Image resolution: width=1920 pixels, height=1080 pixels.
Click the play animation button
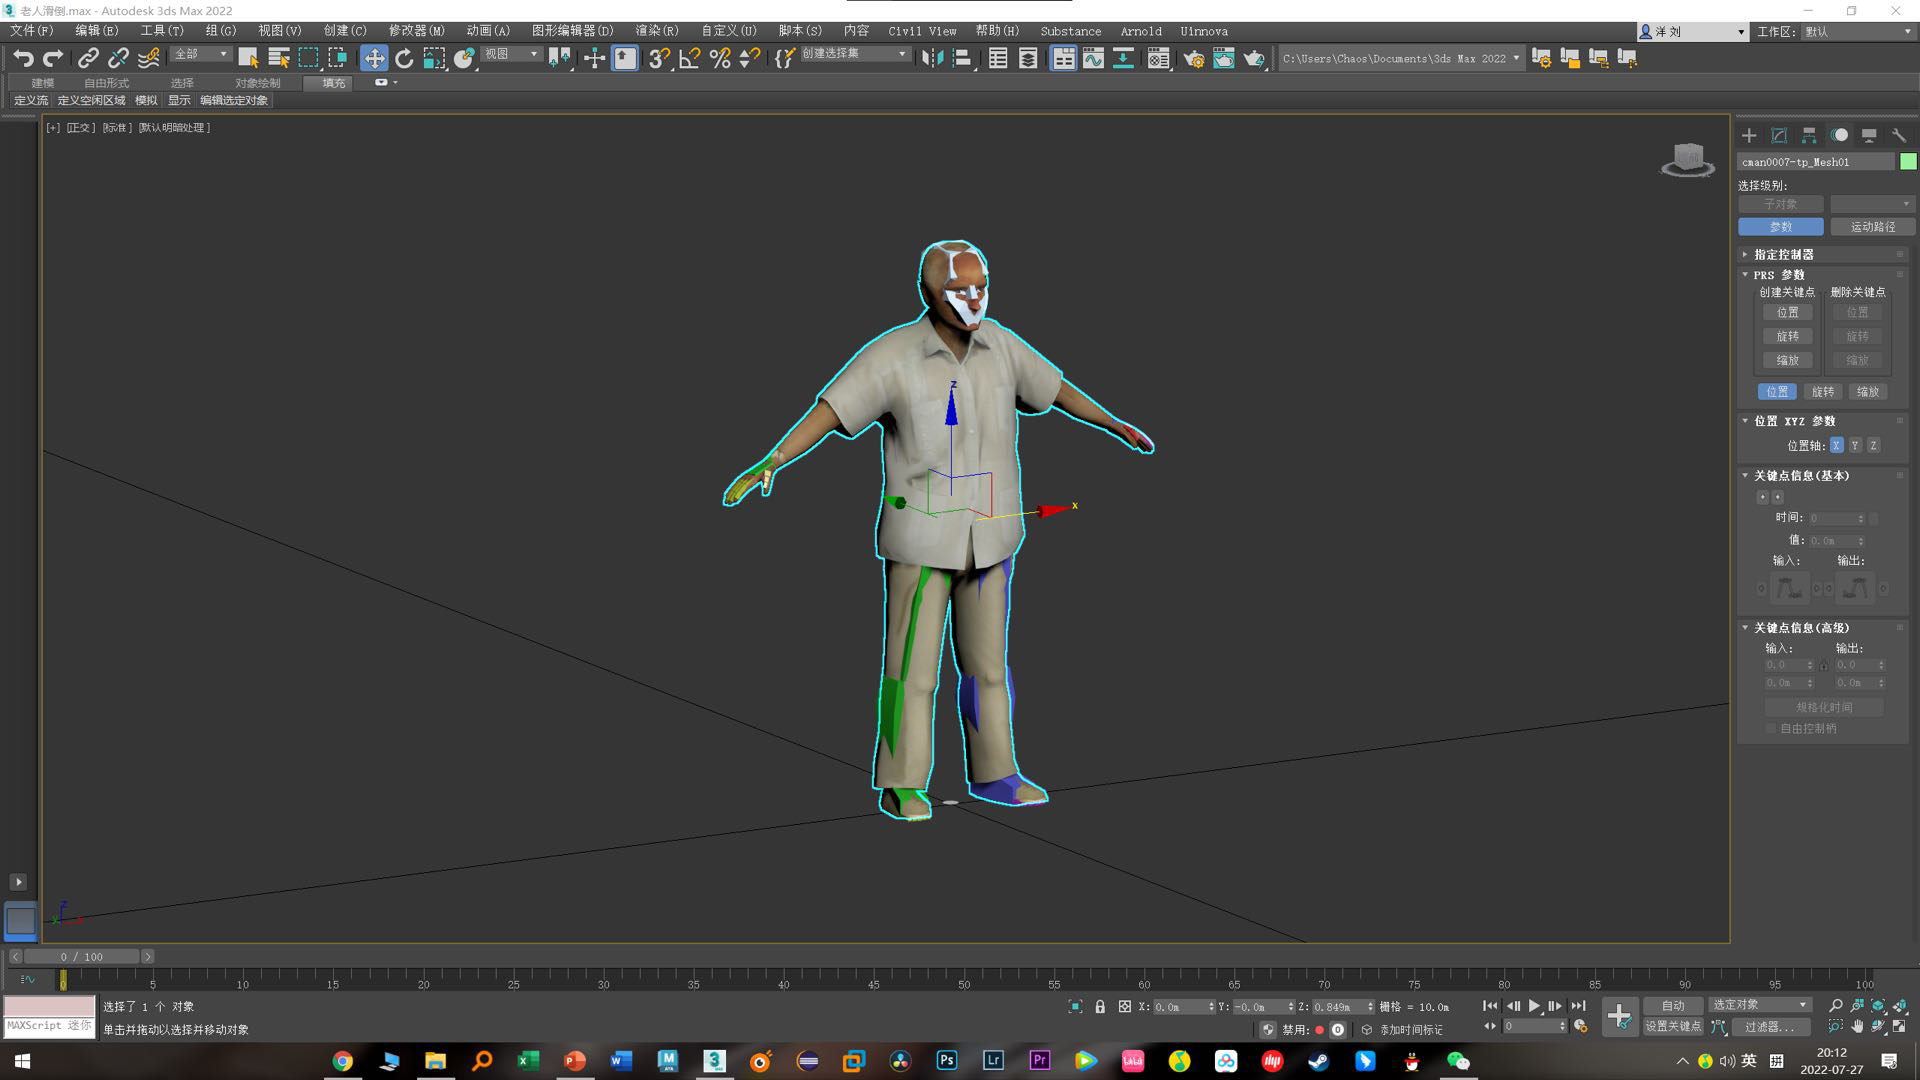click(x=1534, y=1006)
